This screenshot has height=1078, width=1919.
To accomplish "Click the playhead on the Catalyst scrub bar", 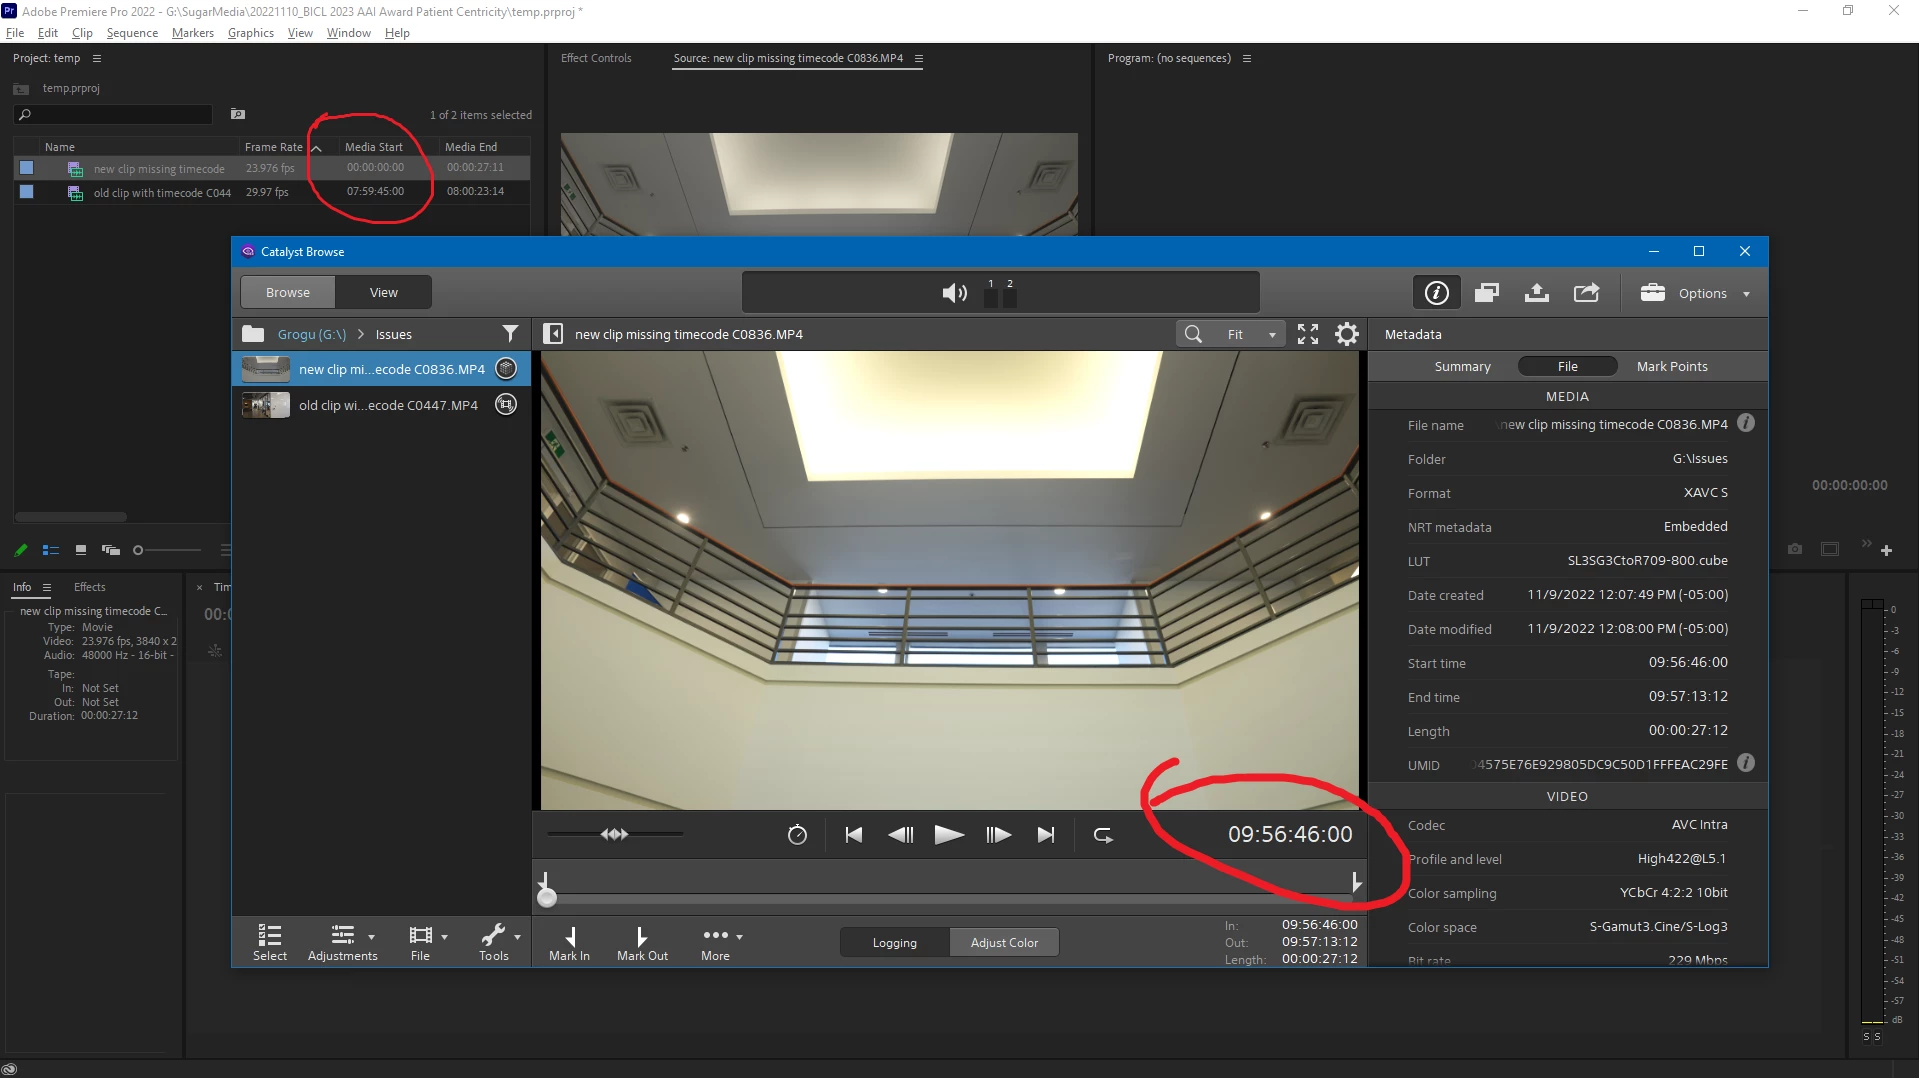I will 546,897.
